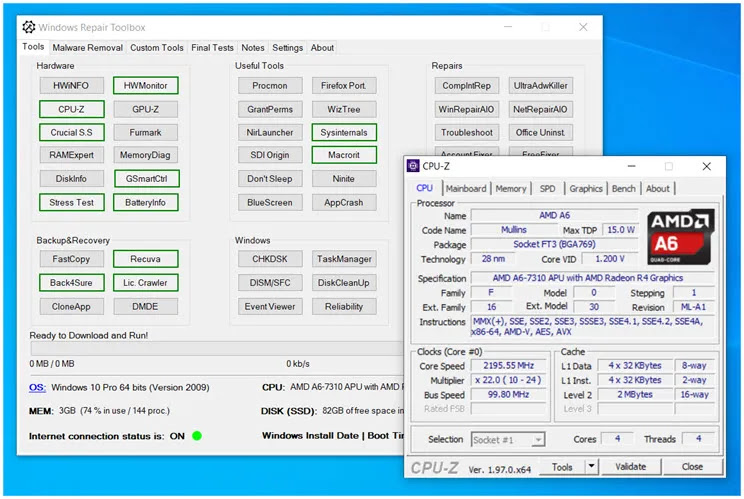Screen dimensions: 744x499
Task: Open NirLauncher tool
Action: [x=270, y=132]
